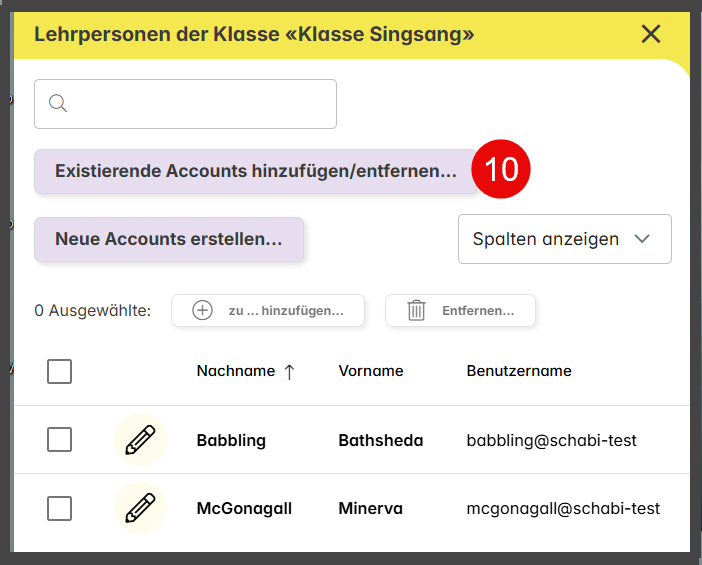The image size is (702, 565).
Task: Open the Spalten anzeigen dropdown
Action: tap(565, 239)
